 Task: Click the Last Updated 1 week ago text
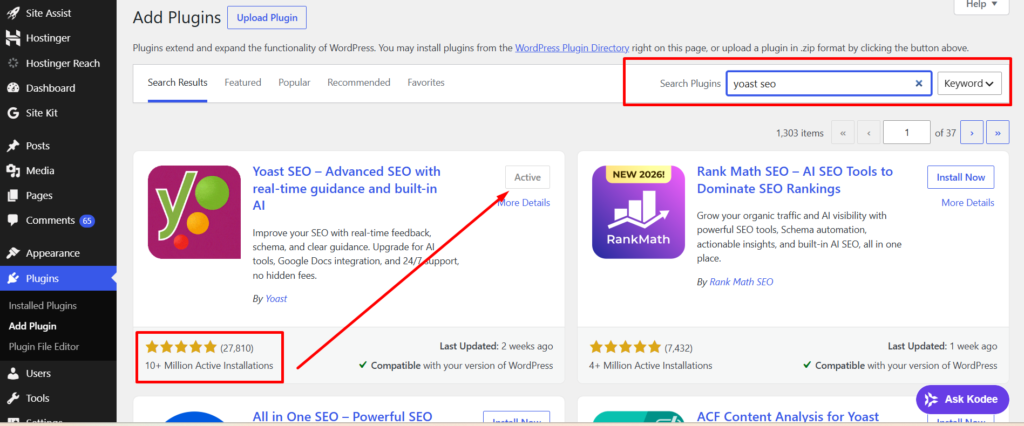pos(942,346)
